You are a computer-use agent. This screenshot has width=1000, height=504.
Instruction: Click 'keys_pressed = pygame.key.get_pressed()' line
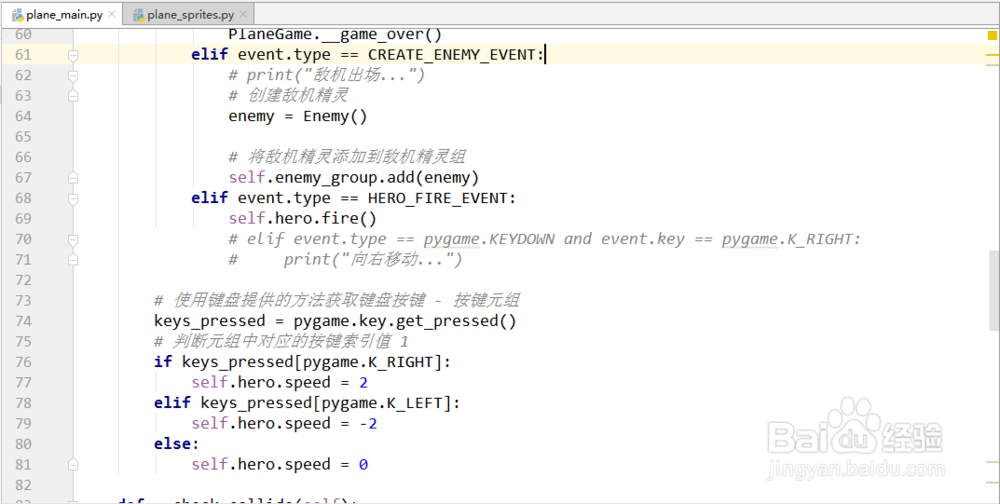pyautogui.click(x=335, y=321)
